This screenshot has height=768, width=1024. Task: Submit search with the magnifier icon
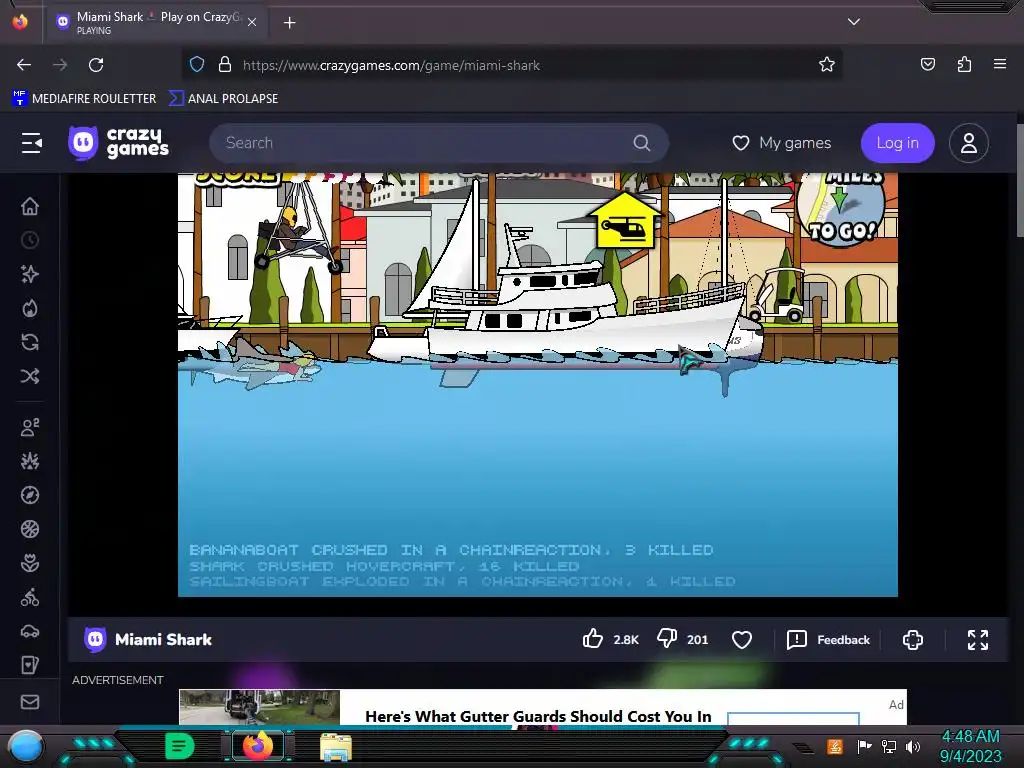pos(642,143)
